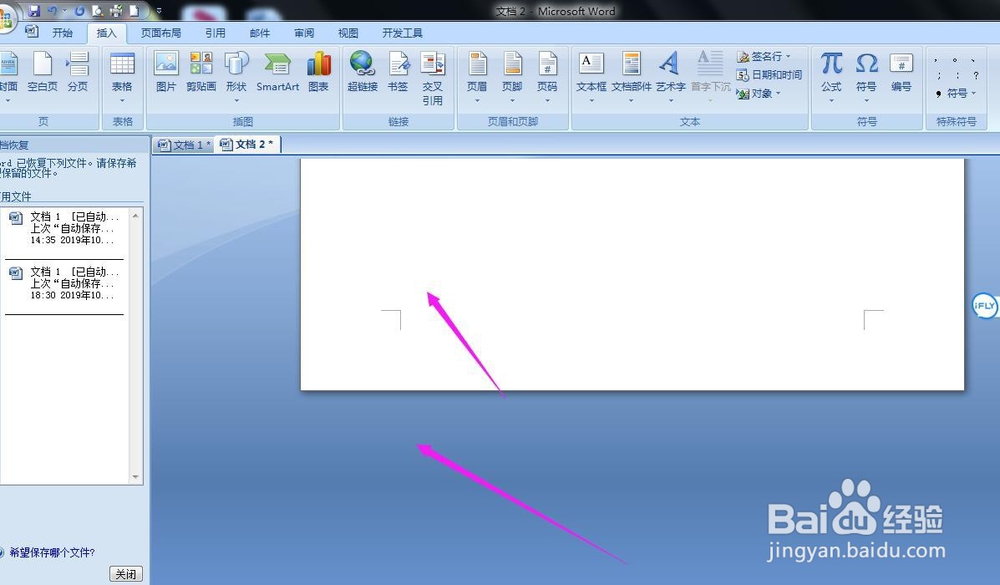Open the 视图 ribbon tab

[348, 33]
